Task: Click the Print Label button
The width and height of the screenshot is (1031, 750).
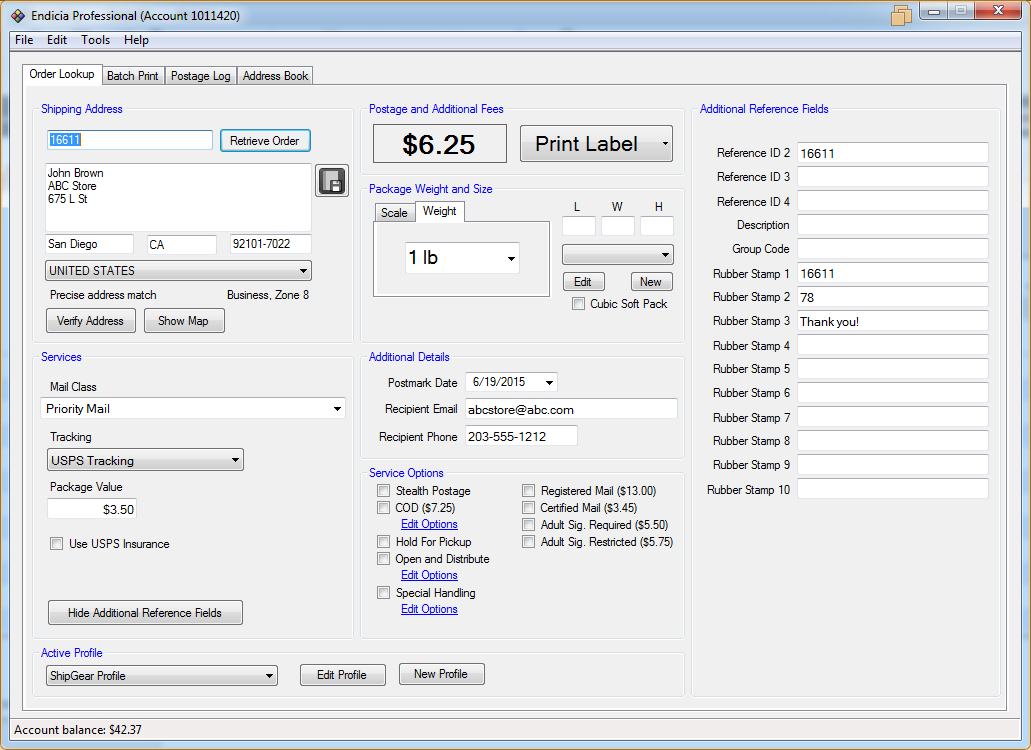Action: coord(587,143)
